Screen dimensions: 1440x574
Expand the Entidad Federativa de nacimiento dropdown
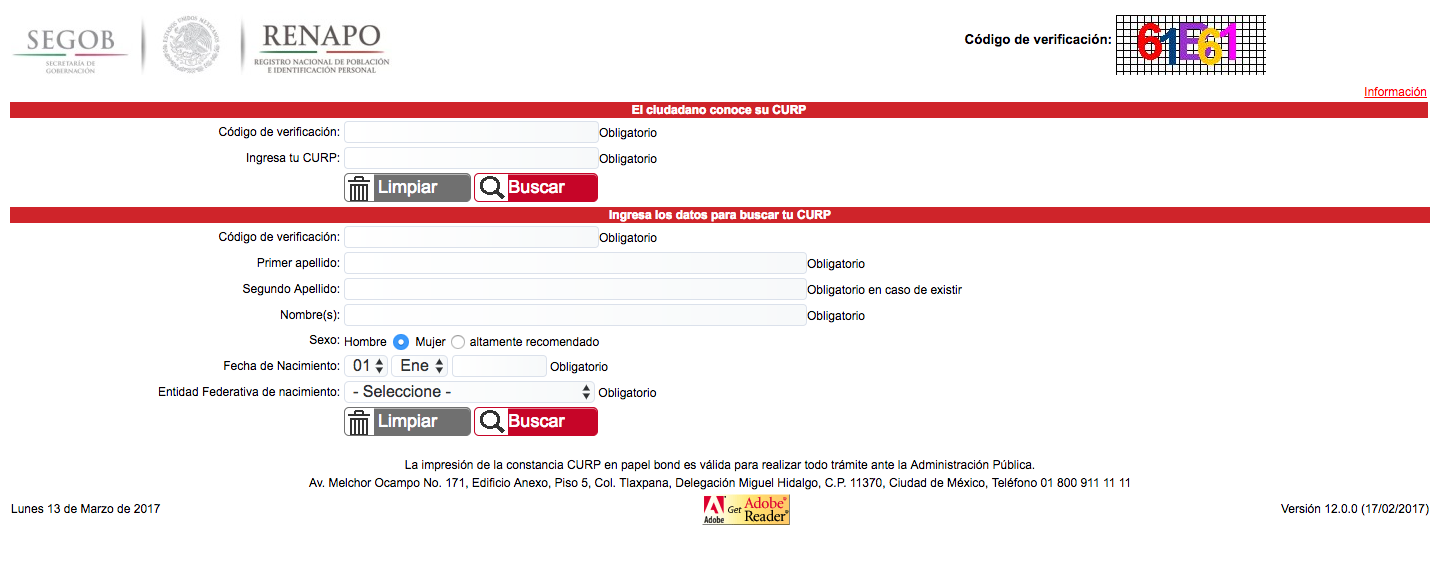(x=470, y=392)
